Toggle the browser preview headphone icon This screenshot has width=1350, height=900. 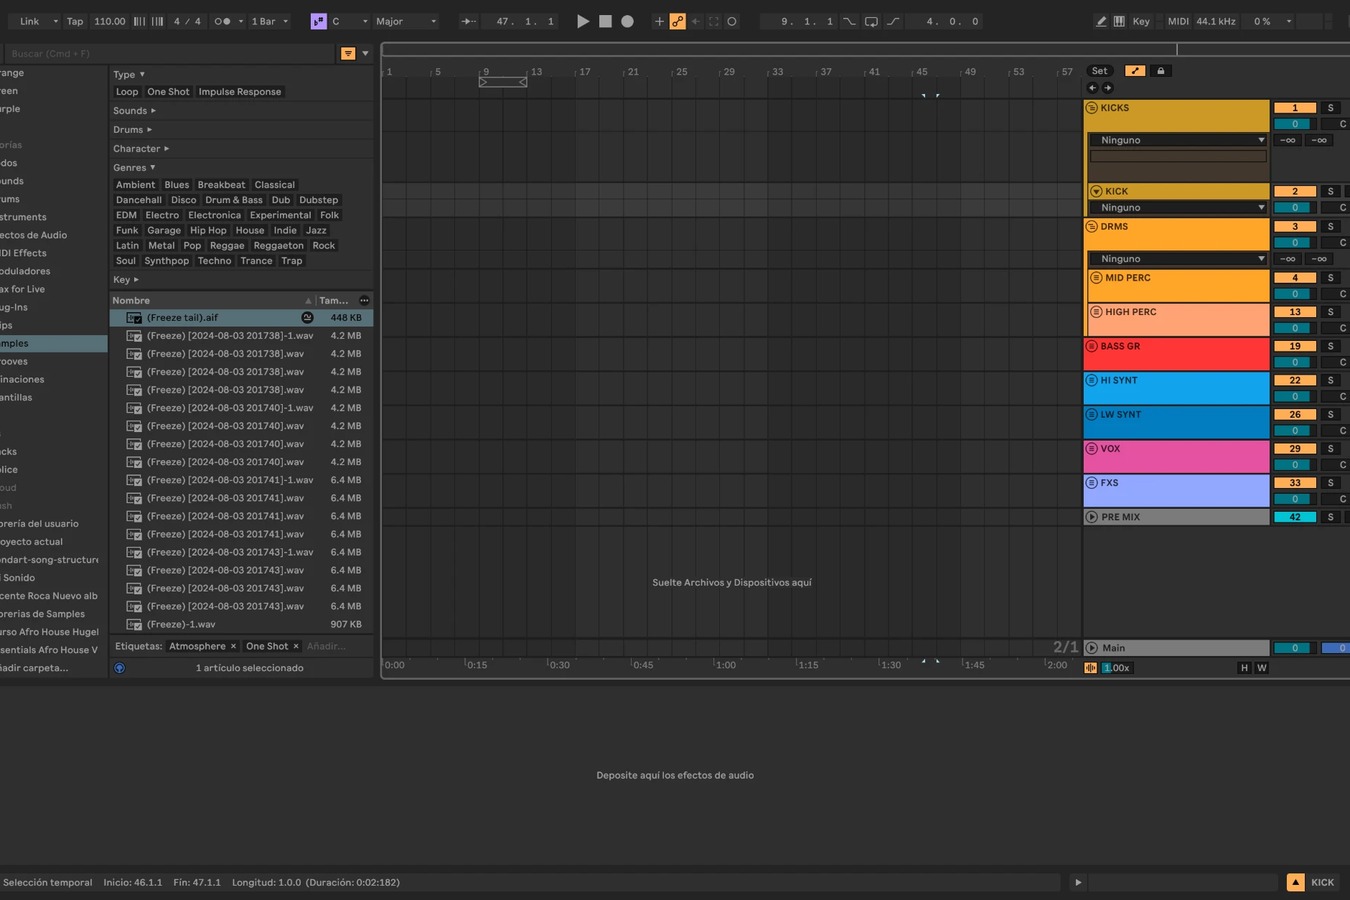coord(120,668)
